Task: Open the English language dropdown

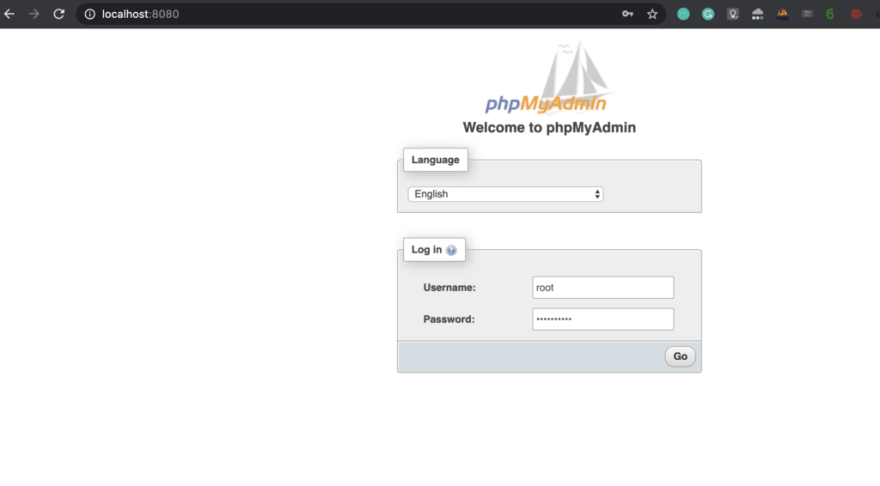Action: (x=506, y=194)
